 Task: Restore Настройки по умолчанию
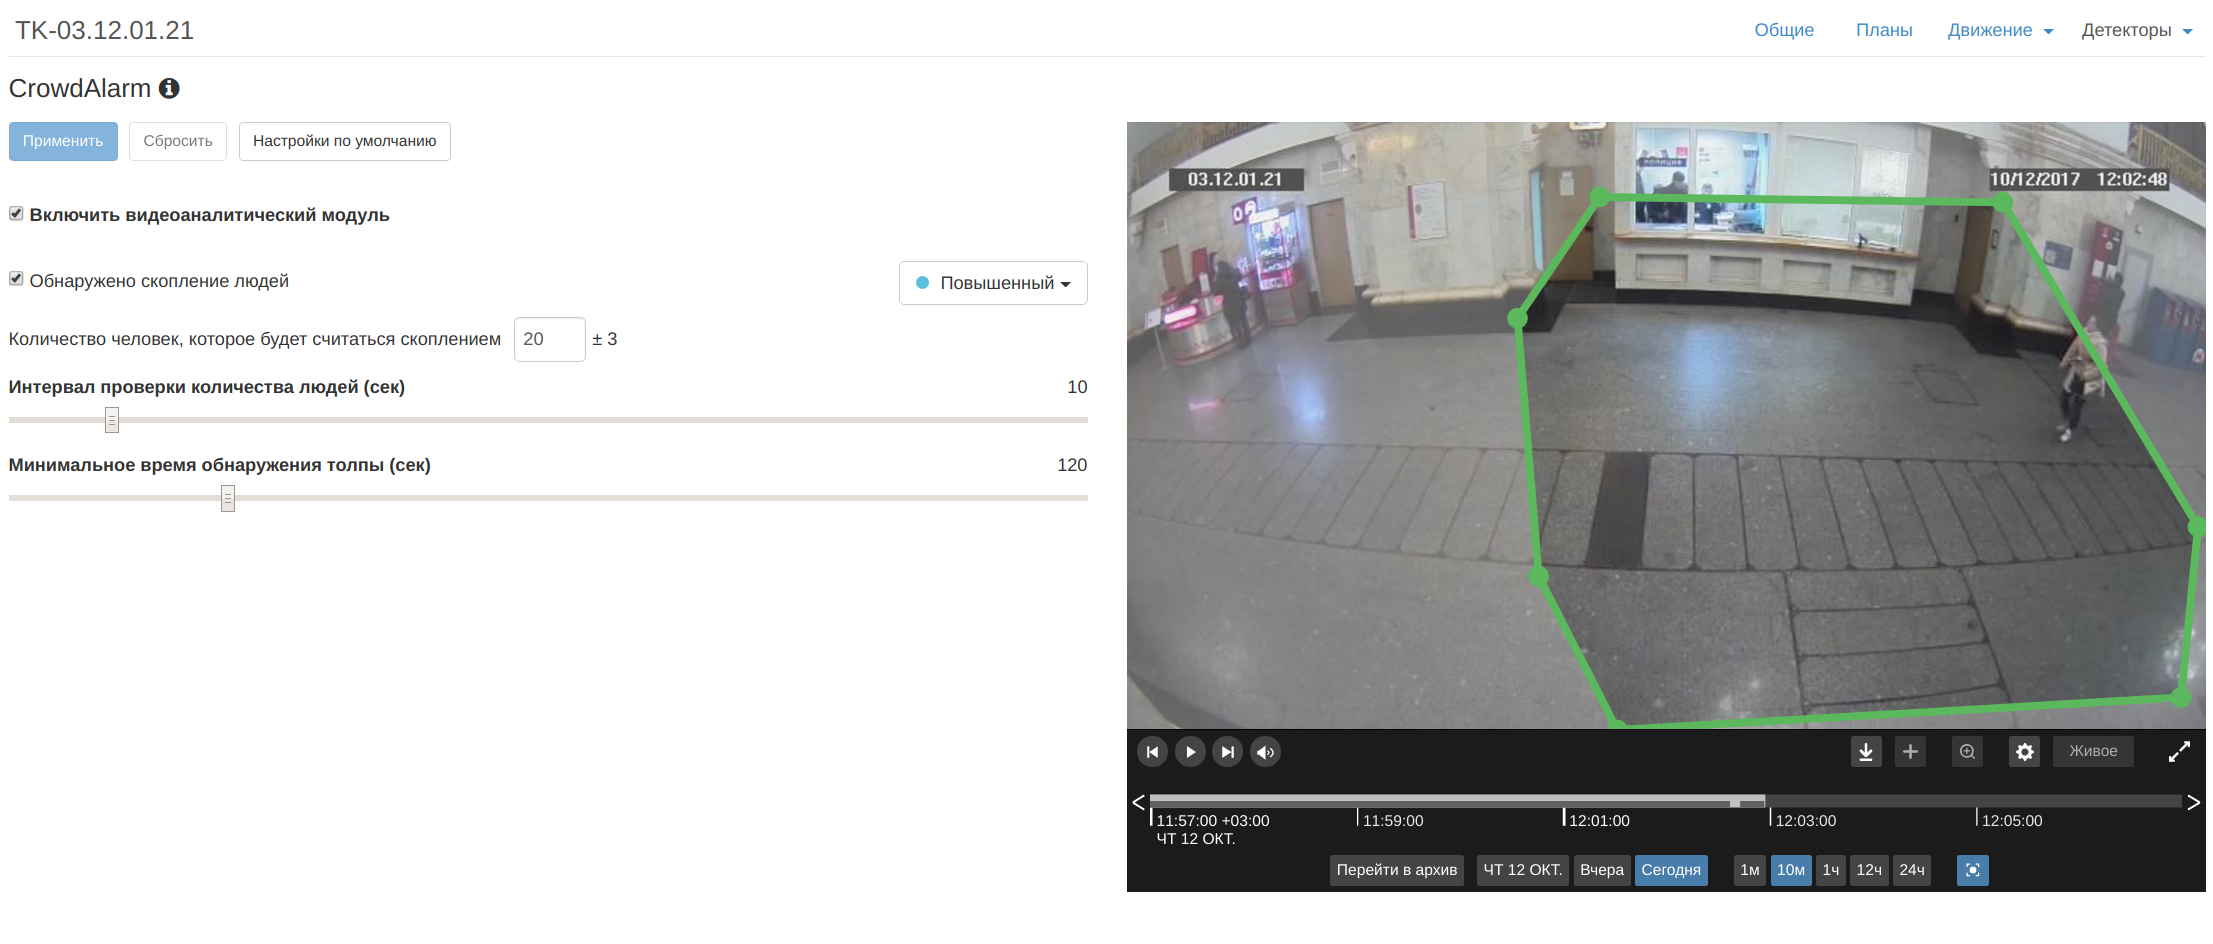345,141
